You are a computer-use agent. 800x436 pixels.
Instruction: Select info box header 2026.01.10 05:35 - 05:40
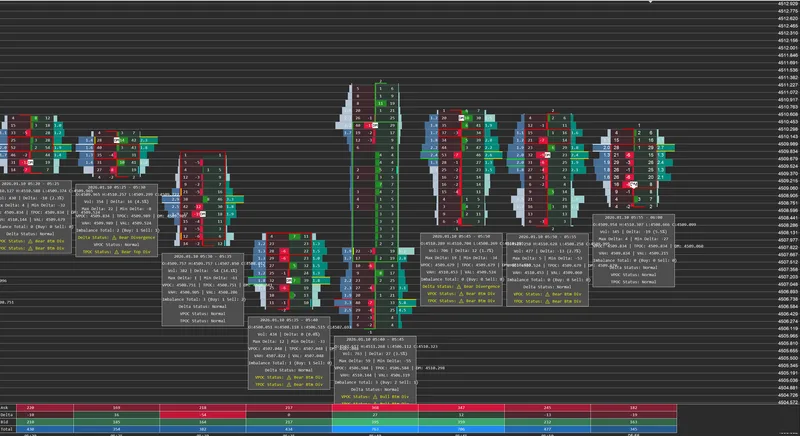[289, 320]
